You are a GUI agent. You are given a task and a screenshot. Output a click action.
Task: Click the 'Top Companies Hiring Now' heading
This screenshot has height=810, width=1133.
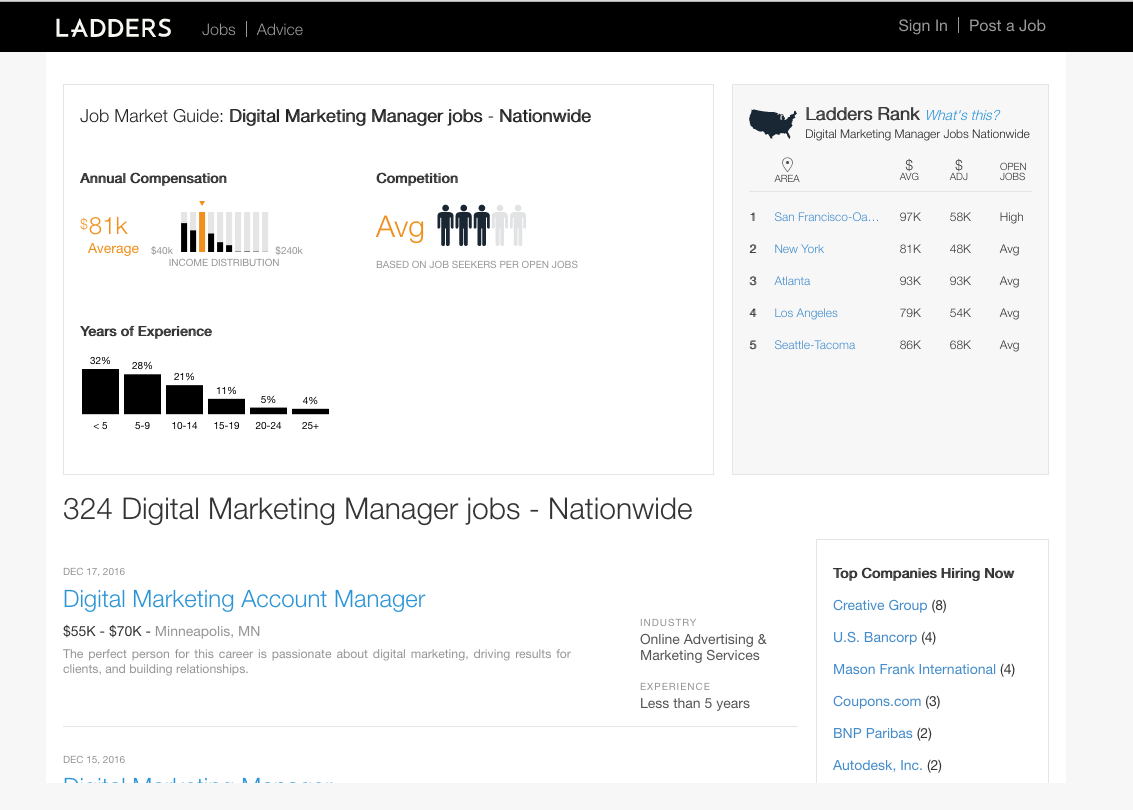[x=923, y=573]
